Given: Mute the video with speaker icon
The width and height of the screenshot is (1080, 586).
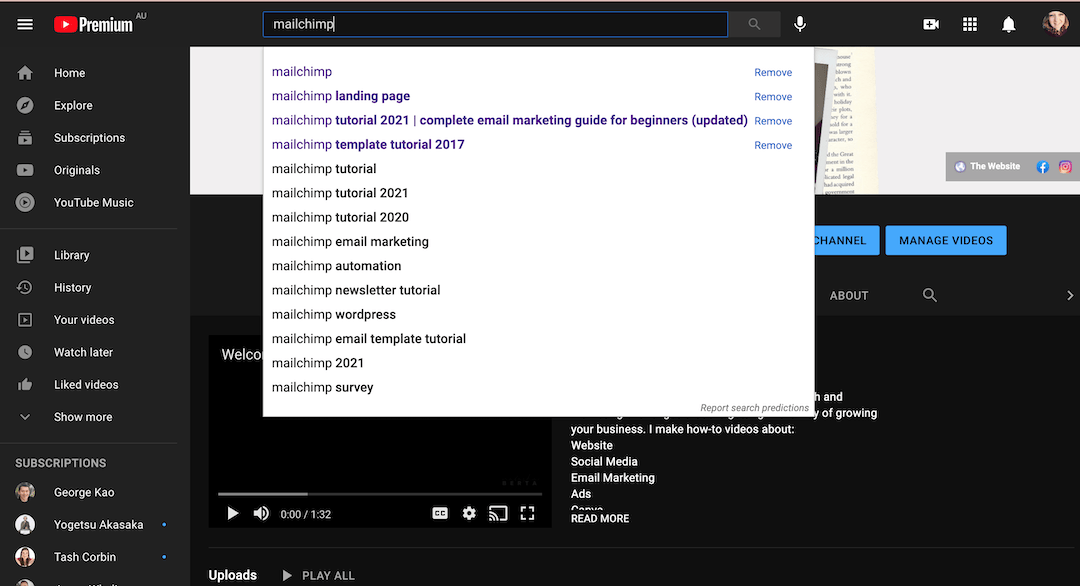Looking at the screenshot, I should 261,514.
